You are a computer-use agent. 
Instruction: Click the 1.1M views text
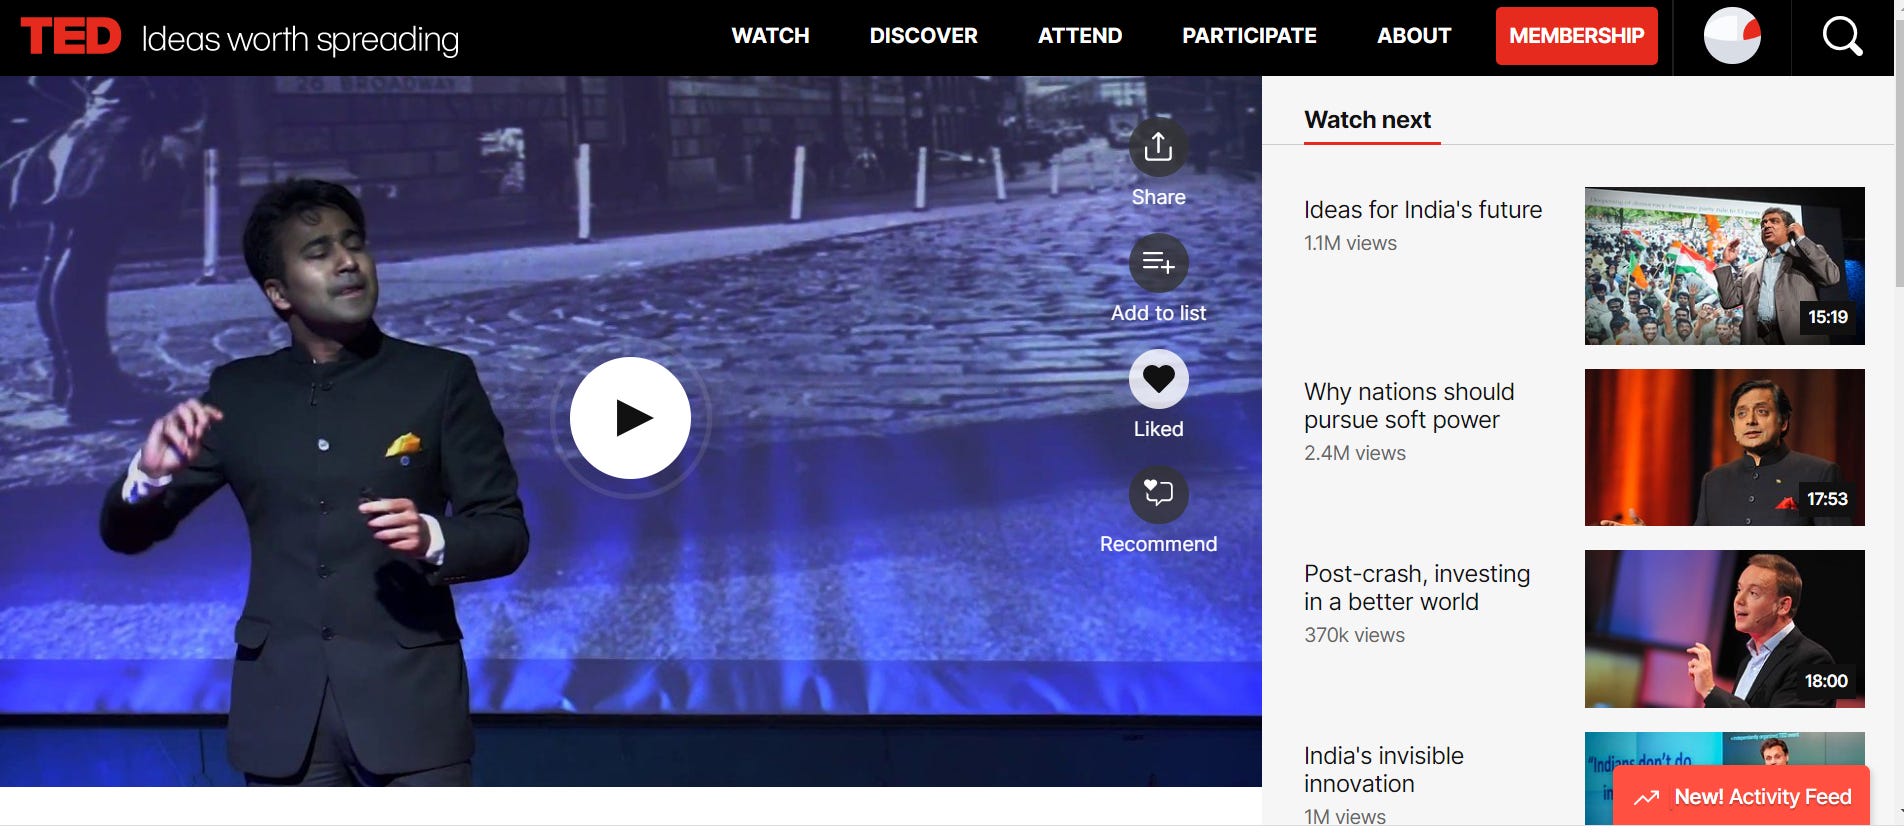pyautogui.click(x=1350, y=243)
